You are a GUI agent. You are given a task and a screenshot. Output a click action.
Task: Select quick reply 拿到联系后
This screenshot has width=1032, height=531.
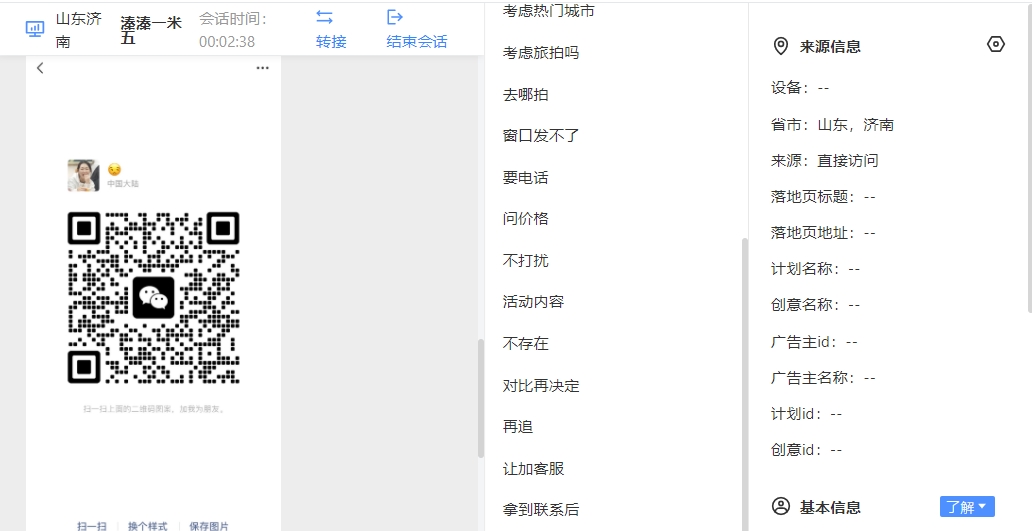[x=541, y=509]
